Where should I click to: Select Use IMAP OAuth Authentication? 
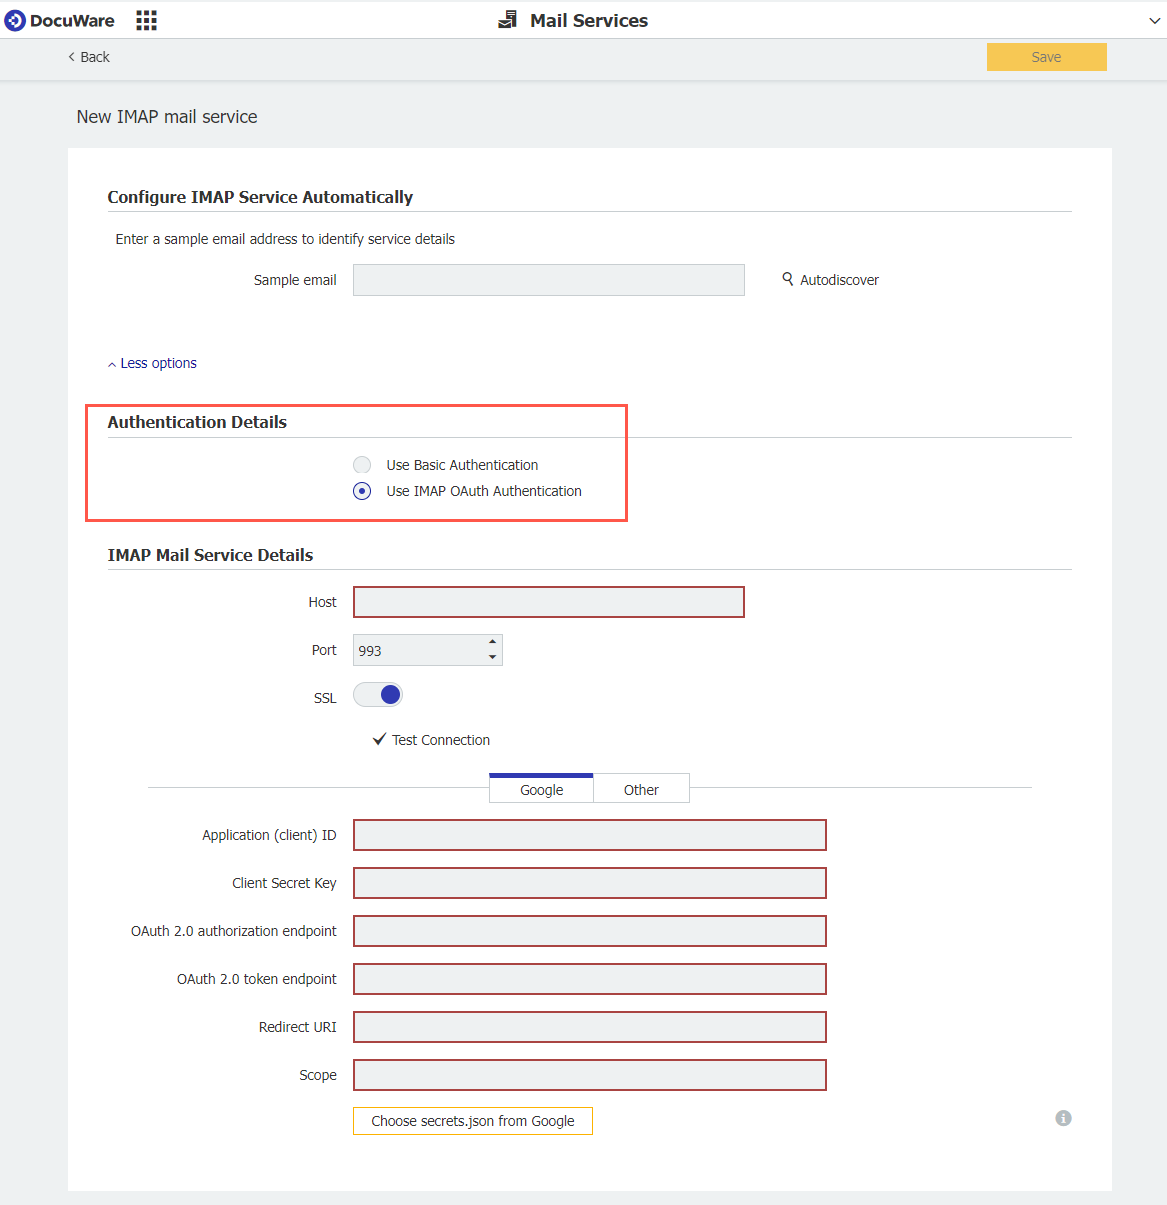coord(361,490)
